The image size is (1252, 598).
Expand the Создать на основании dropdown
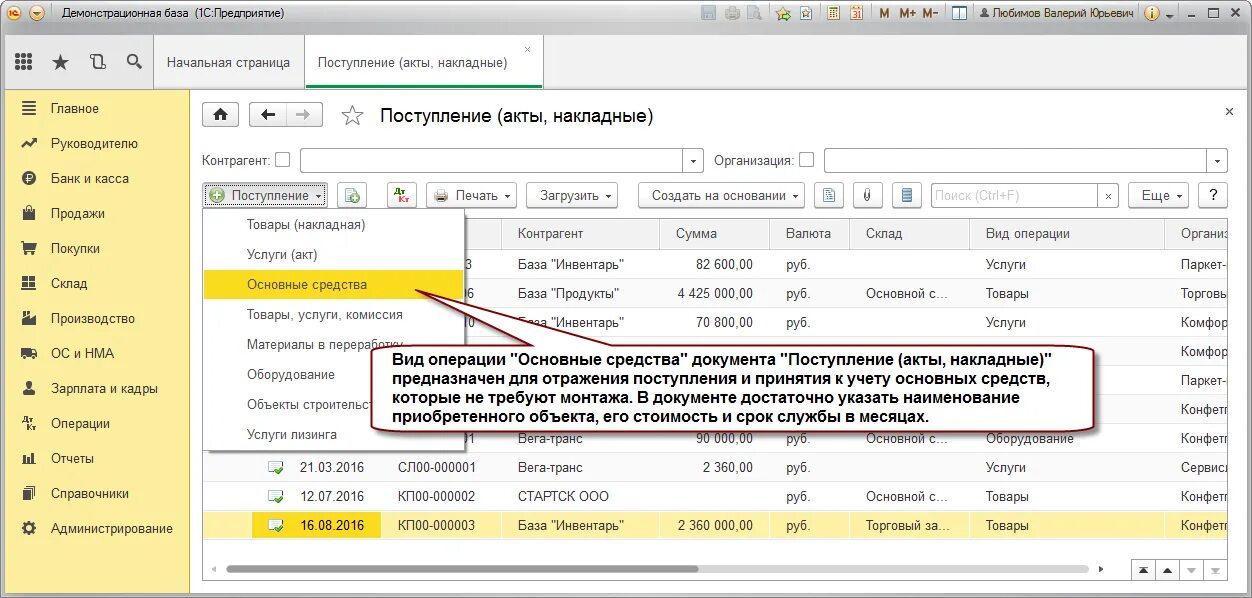coord(721,196)
